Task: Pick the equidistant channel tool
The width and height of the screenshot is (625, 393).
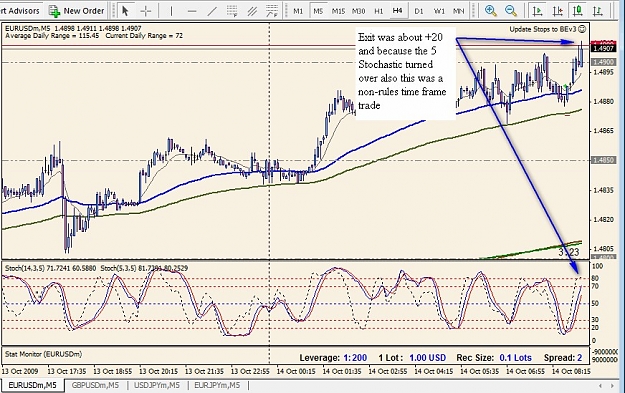Action: [252, 11]
